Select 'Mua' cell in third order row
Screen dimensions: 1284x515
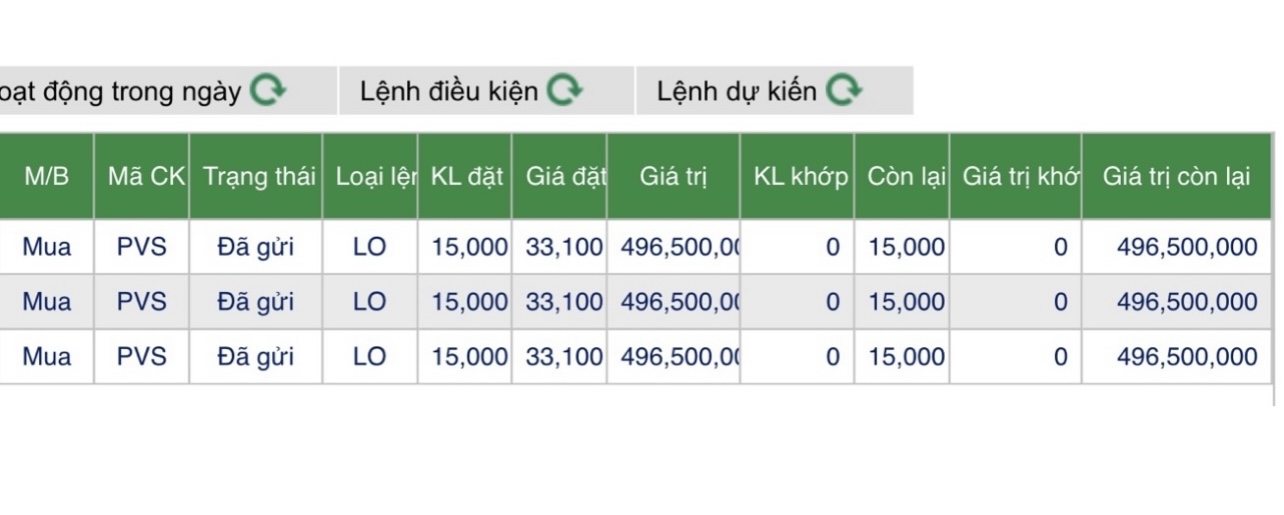pos(47,357)
